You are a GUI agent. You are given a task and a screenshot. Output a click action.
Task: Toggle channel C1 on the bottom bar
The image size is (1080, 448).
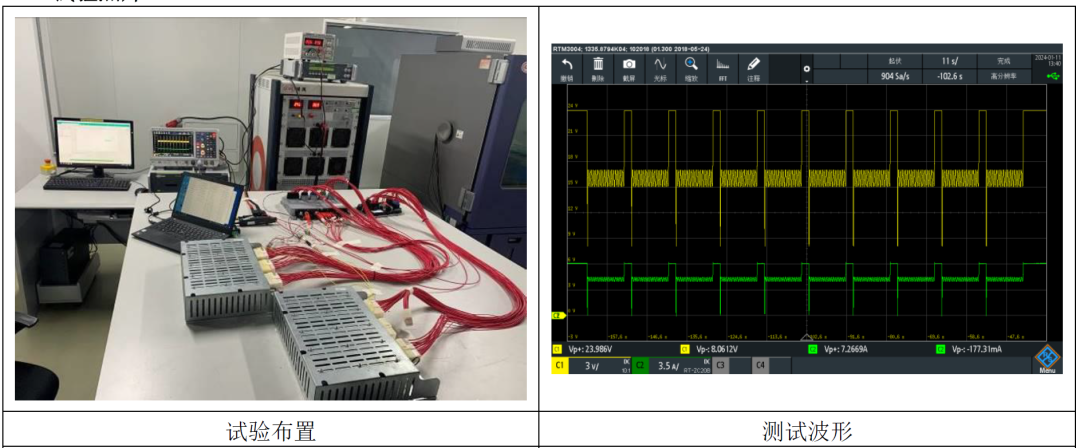point(561,366)
